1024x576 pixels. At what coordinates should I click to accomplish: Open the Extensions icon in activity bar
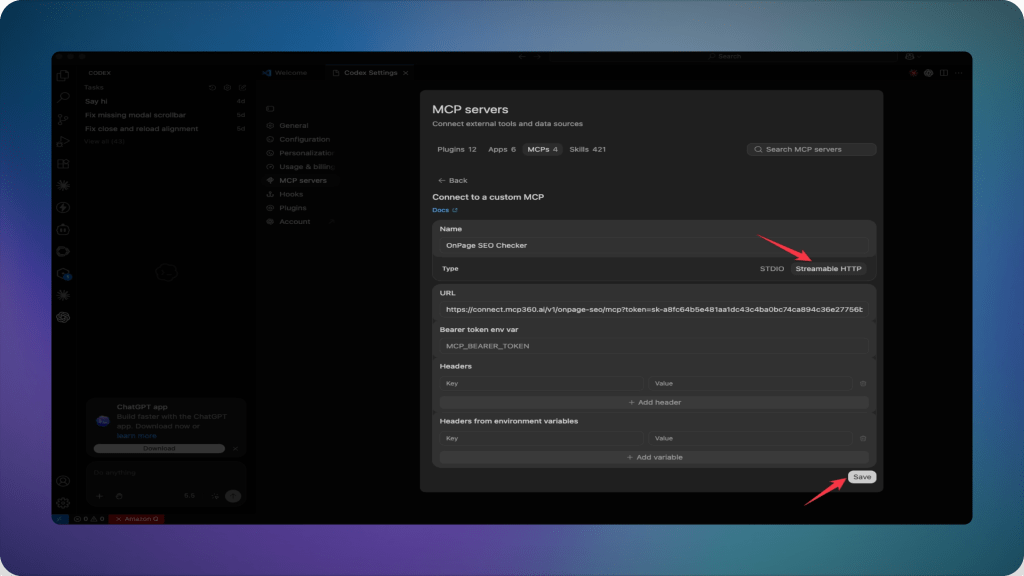click(x=63, y=164)
